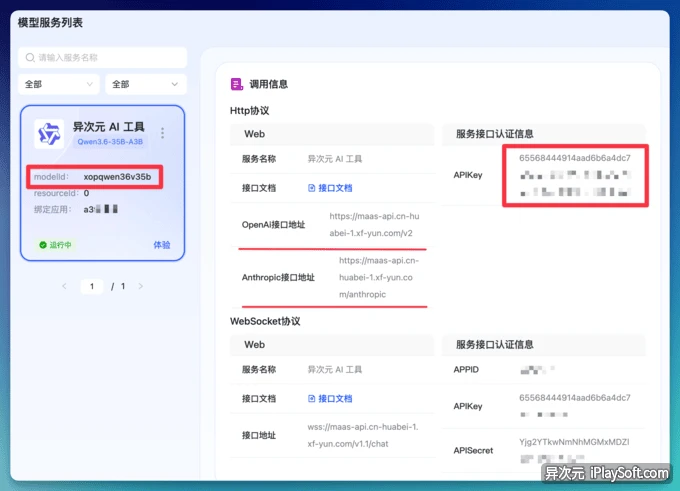Image resolution: width=680 pixels, height=491 pixels.
Task: Open 接口文档 link under Http协议
Action: point(330,188)
